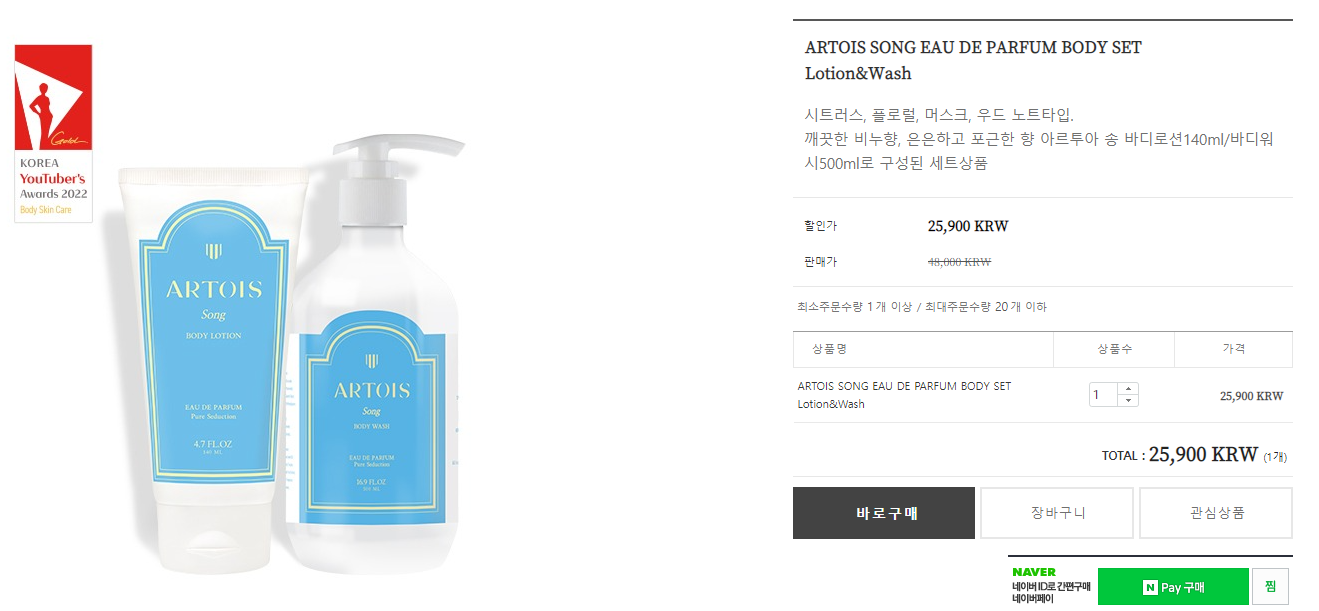The height and width of the screenshot is (611, 1319).
Task: Decrease quantity with the down arrow
Action: (1128, 401)
